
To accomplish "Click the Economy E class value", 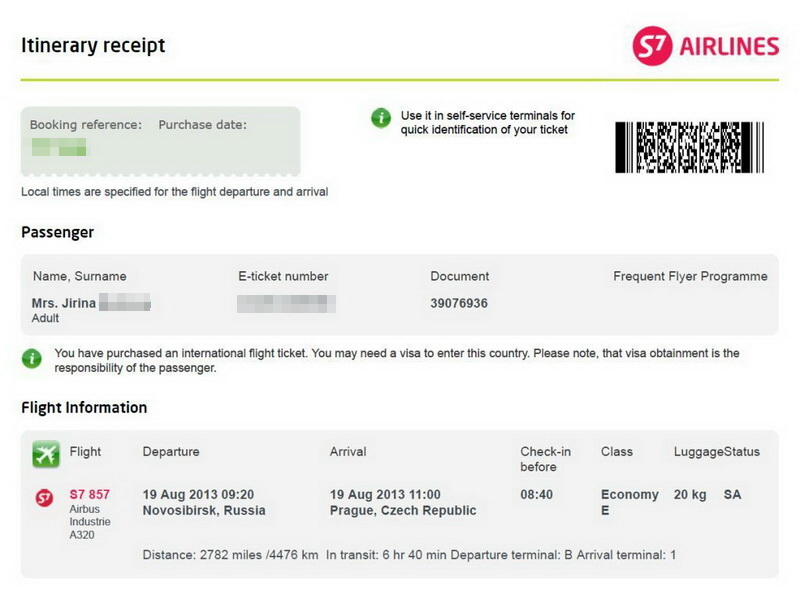I will click(x=630, y=502).
